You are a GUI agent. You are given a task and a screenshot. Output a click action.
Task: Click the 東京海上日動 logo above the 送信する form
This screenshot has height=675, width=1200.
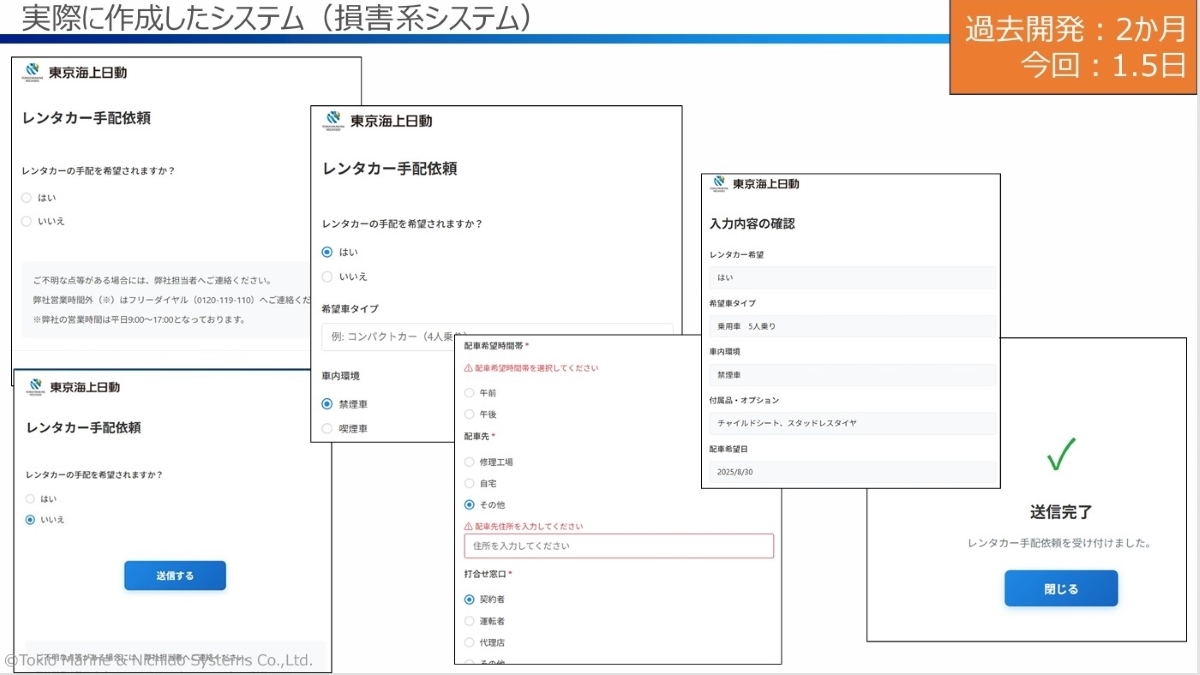74,386
